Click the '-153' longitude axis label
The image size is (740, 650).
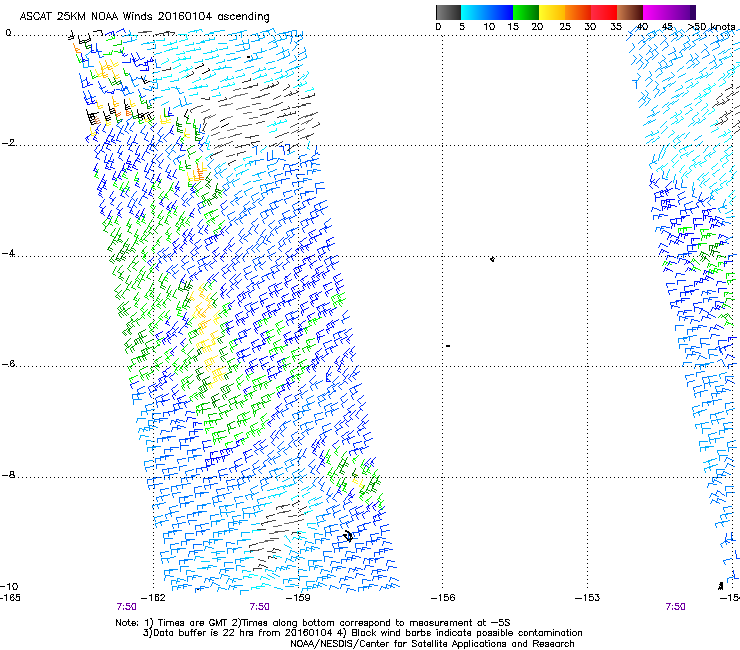[588, 598]
